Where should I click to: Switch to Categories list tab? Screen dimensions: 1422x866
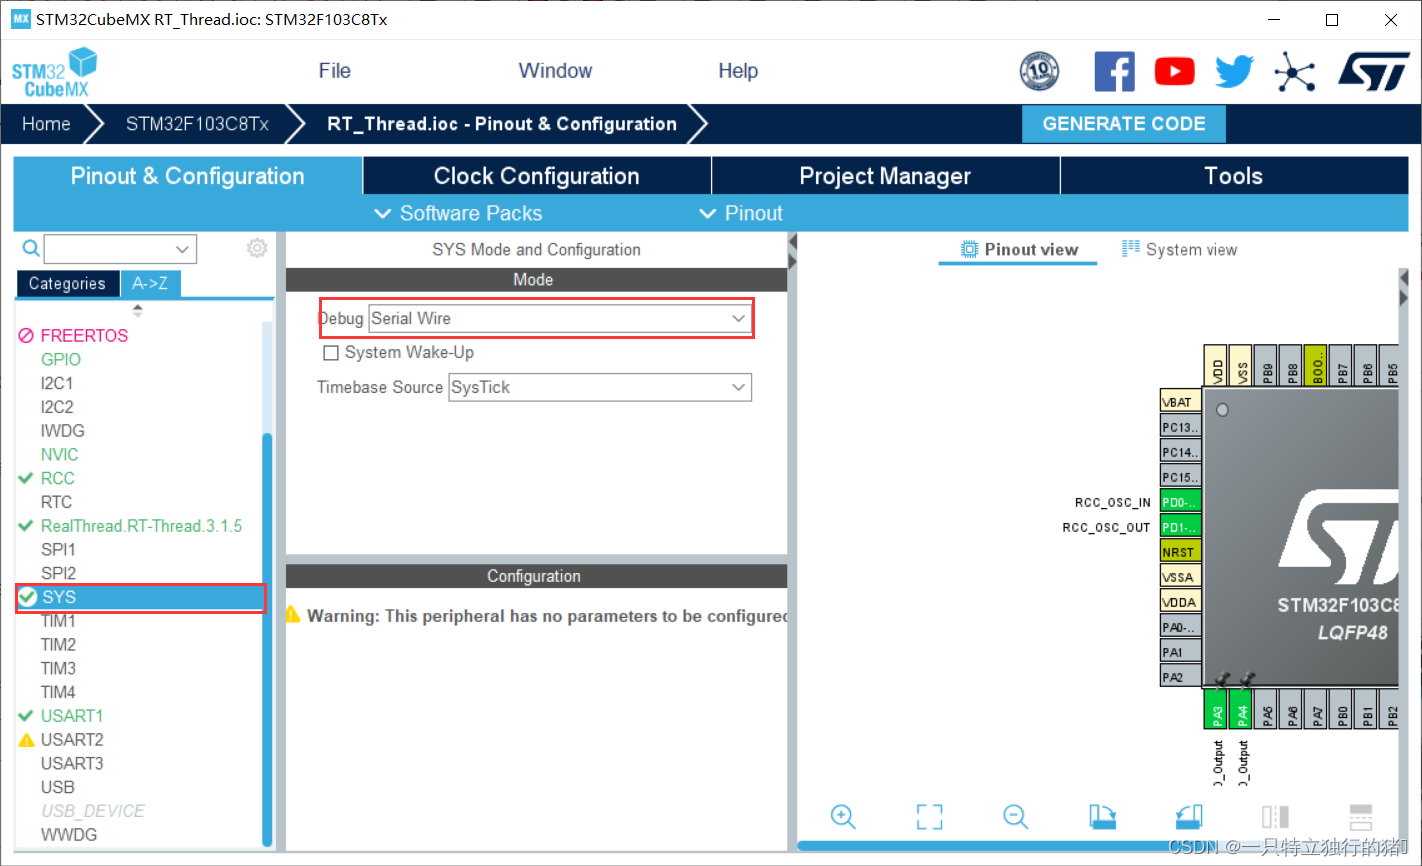67,284
